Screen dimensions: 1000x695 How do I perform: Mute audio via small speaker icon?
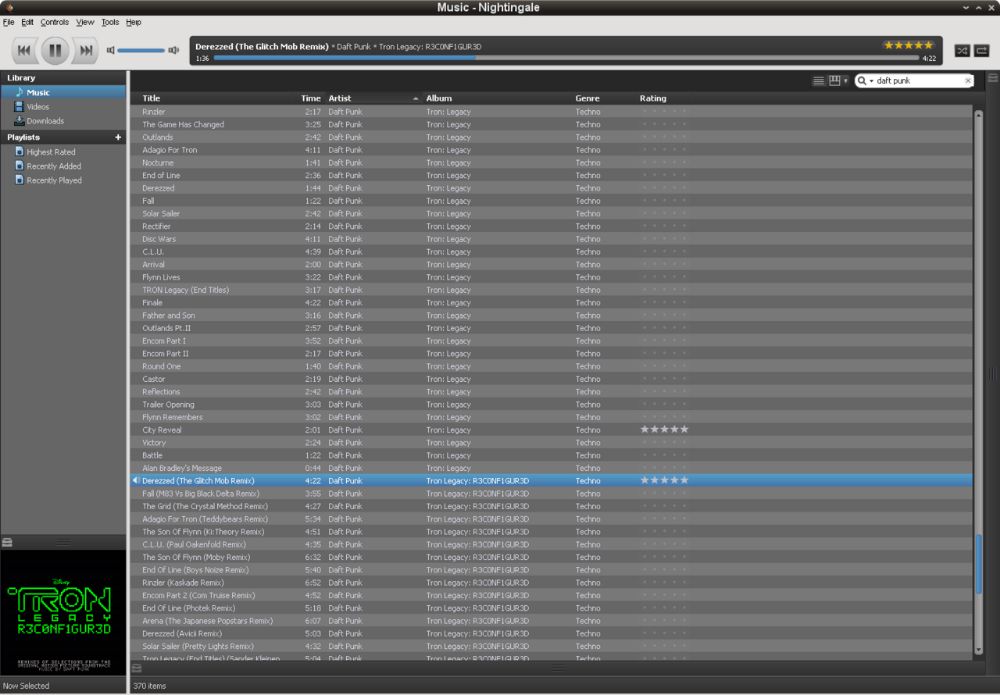point(110,50)
